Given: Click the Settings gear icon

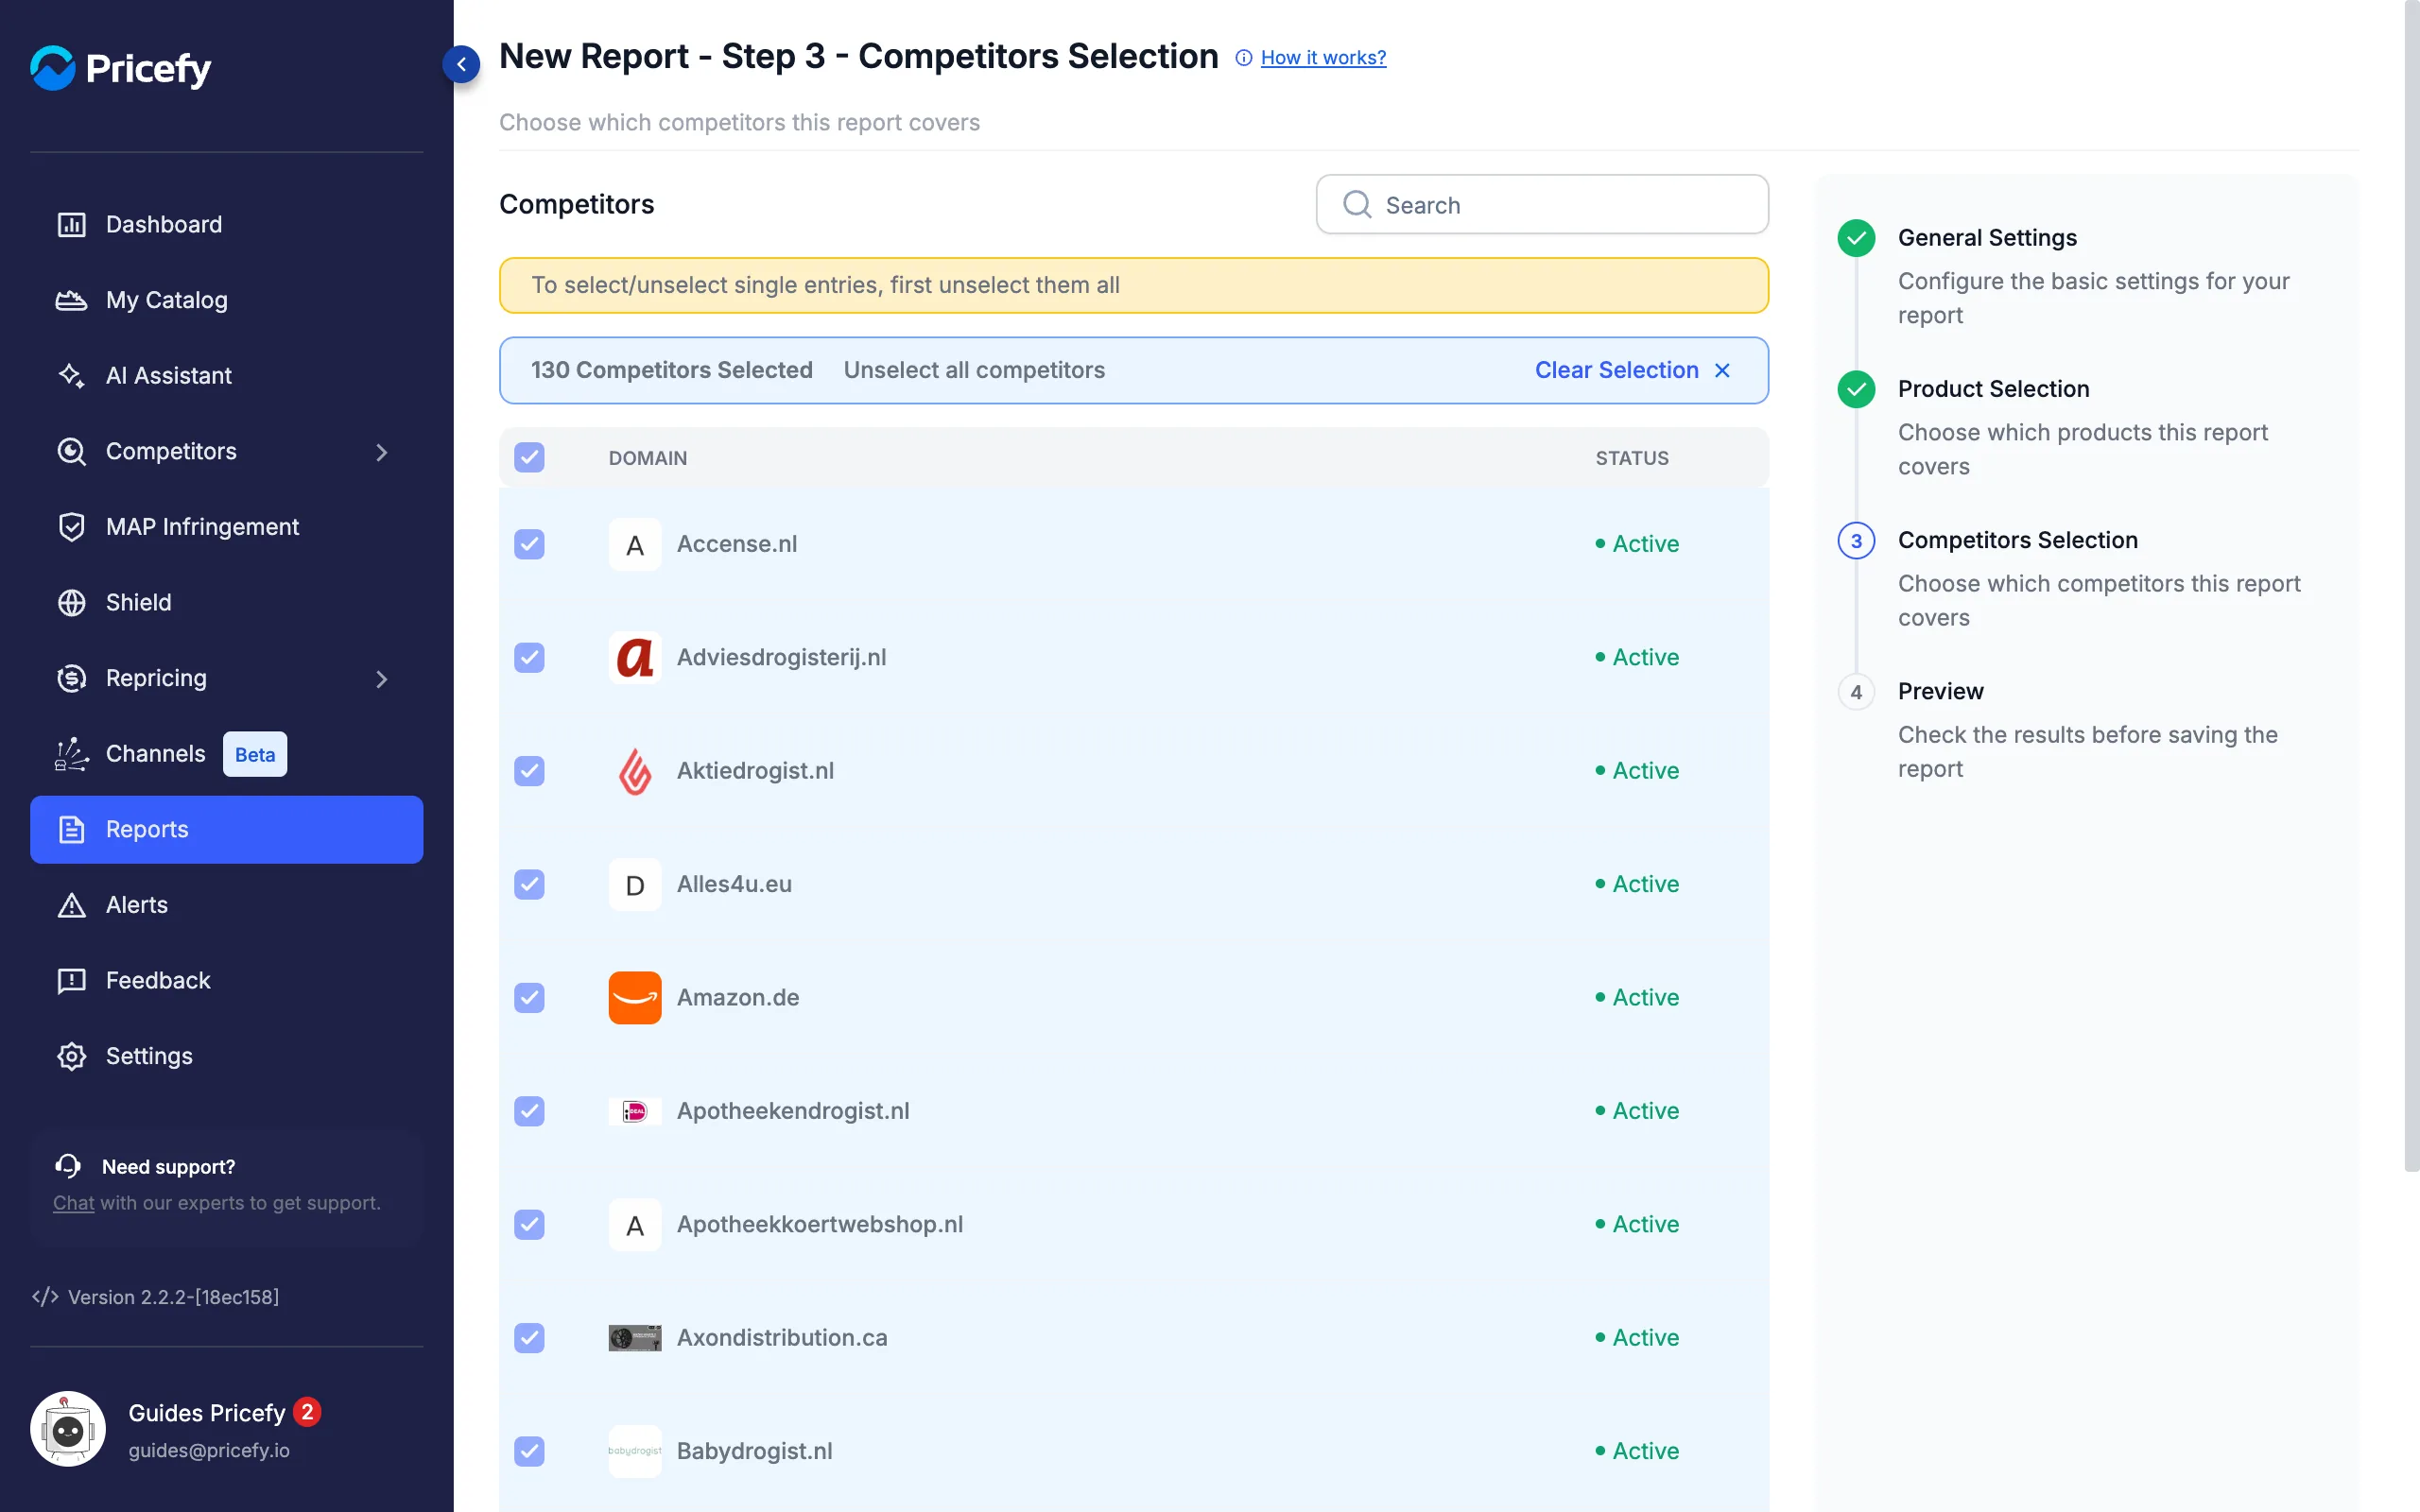Looking at the screenshot, I should pyautogui.click(x=71, y=1056).
